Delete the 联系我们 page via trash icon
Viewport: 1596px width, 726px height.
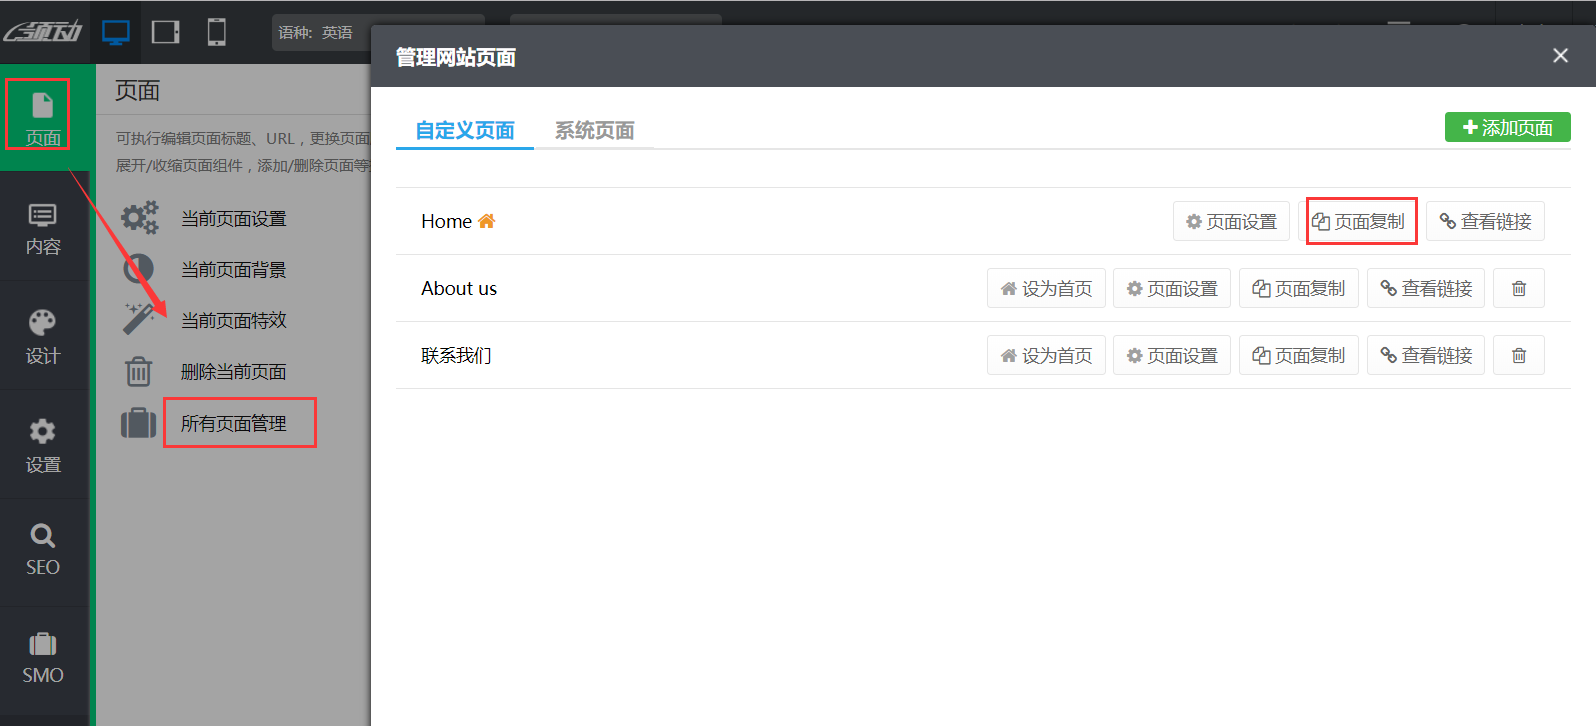pyautogui.click(x=1518, y=355)
